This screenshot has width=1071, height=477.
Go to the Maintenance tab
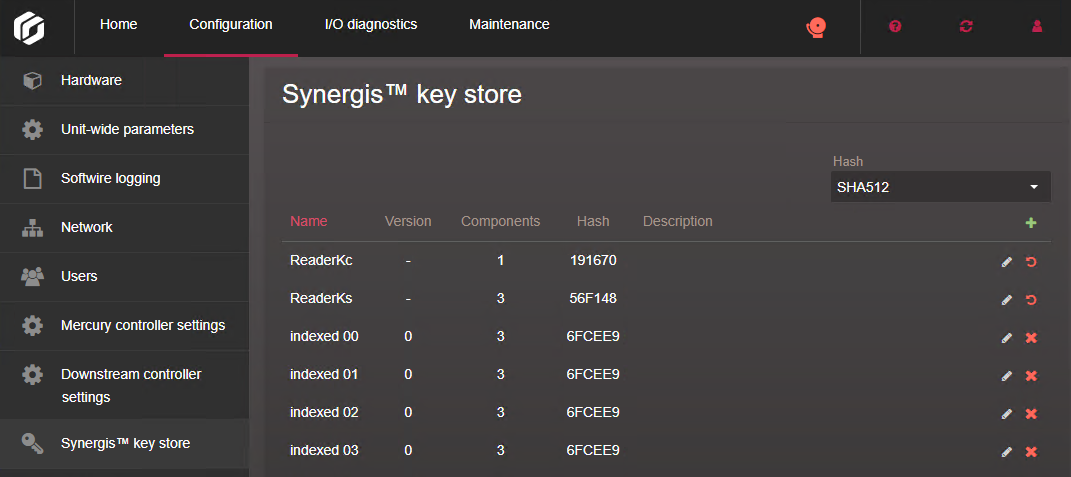pos(509,25)
